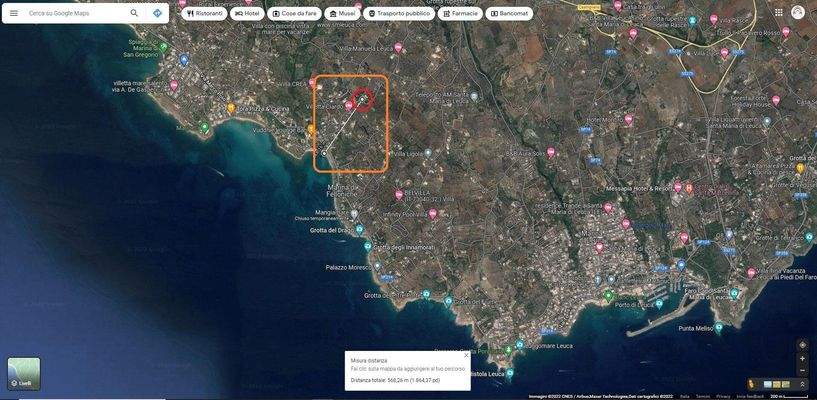Open the Google account profile avatar
817x400 pixels.
click(798, 12)
